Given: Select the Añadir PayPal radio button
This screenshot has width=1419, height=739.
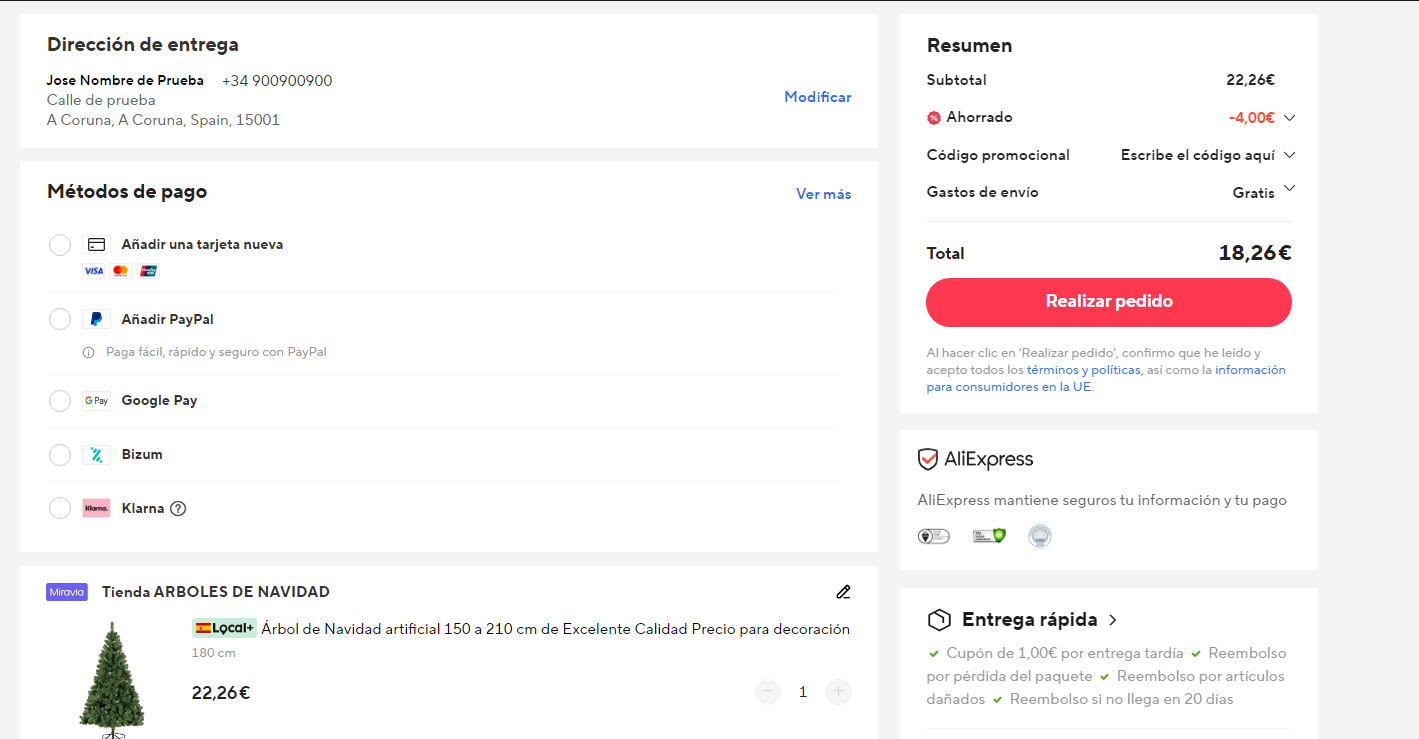Looking at the screenshot, I should tap(60, 319).
